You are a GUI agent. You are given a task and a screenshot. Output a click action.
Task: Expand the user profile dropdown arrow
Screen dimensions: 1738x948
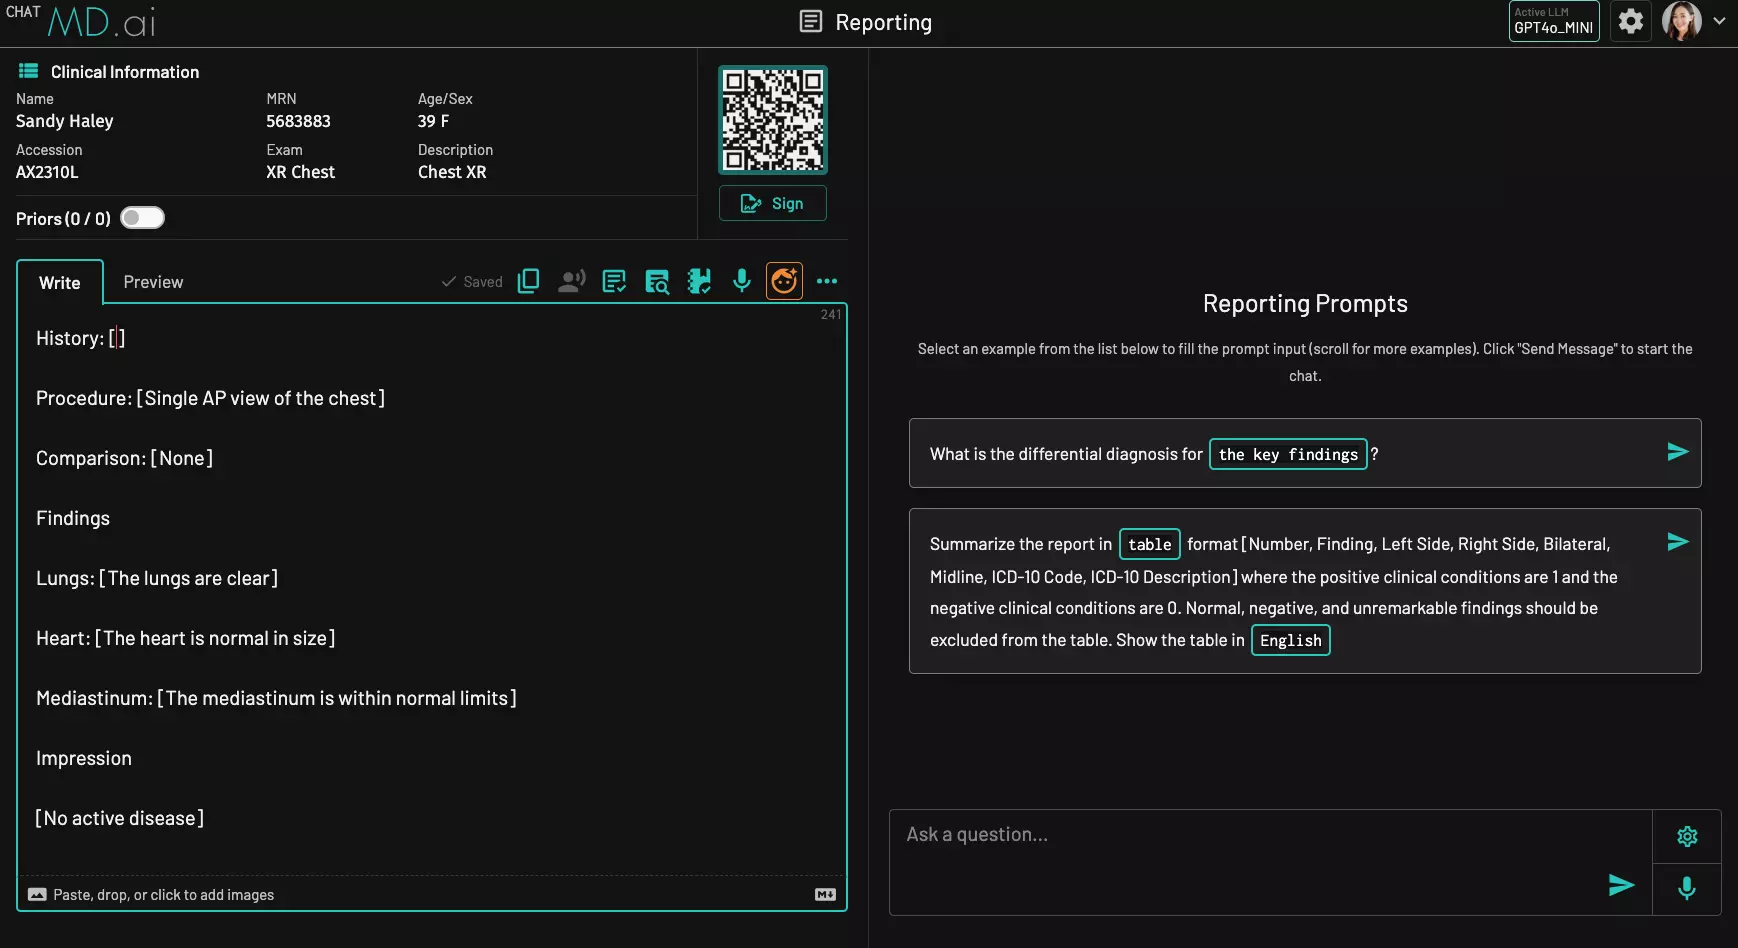click(1719, 21)
